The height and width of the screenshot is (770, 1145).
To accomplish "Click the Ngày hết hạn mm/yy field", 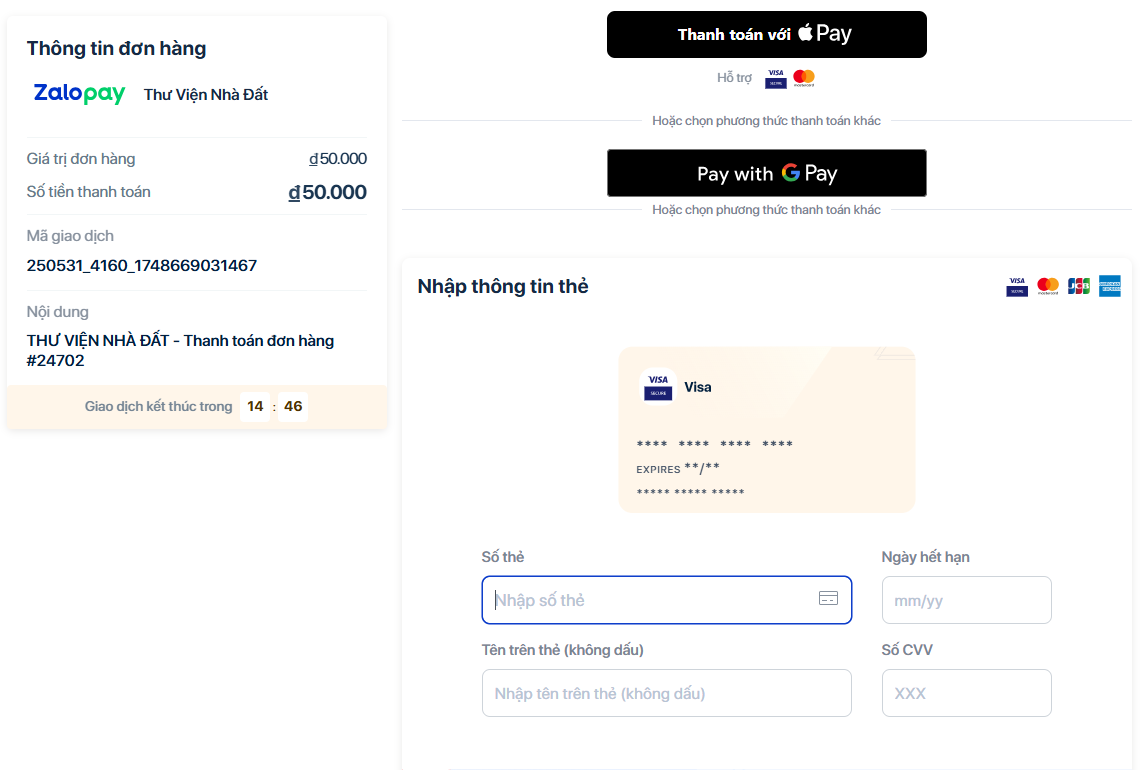I will pyautogui.click(x=966, y=600).
